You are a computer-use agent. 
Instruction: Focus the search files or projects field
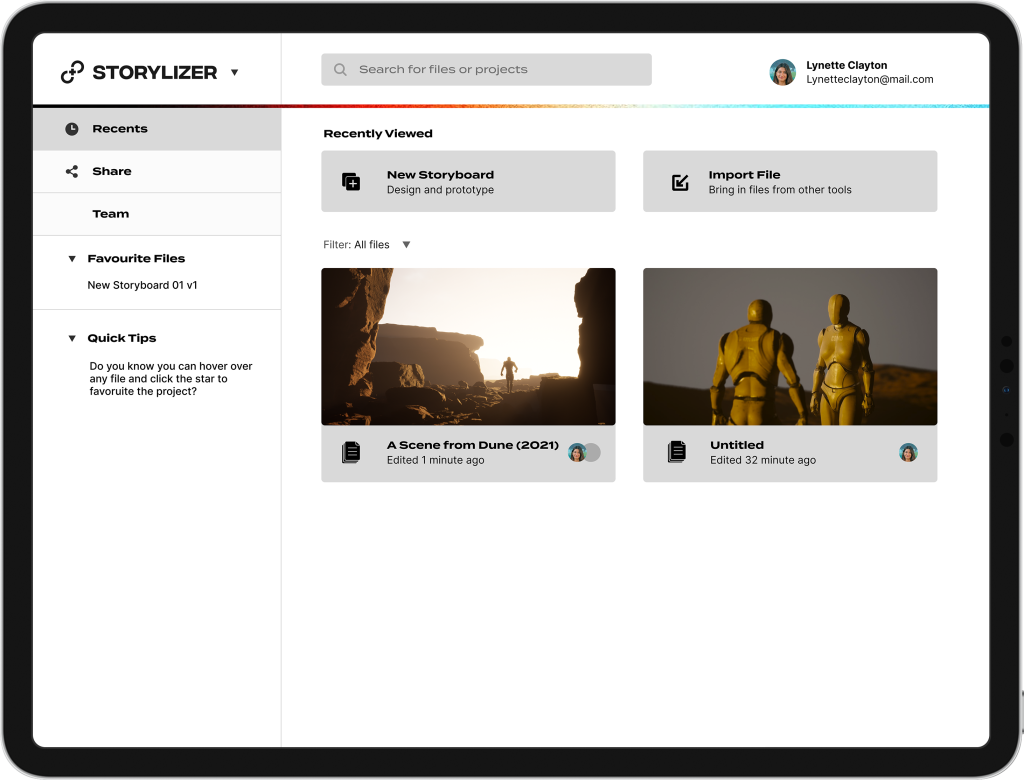[486, 69]
